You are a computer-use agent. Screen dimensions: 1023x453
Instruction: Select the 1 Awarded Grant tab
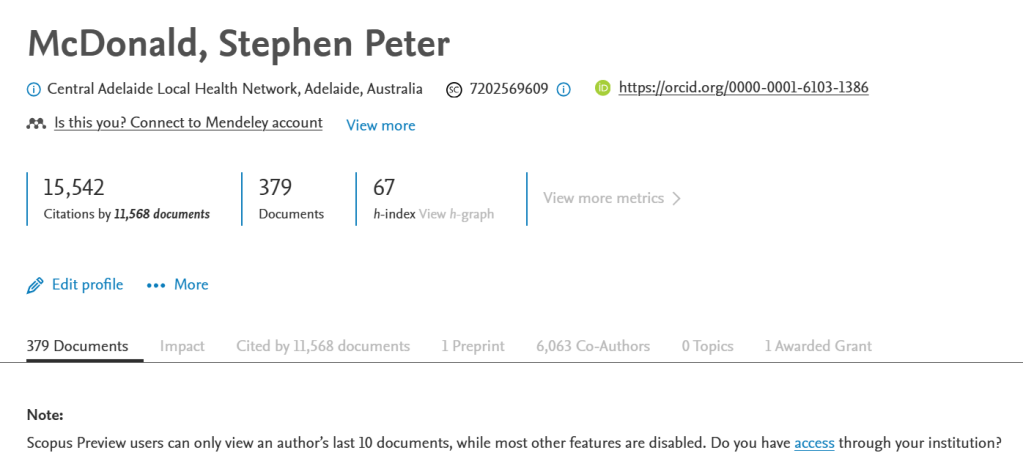pyautogui.click(x=818, y=346)
